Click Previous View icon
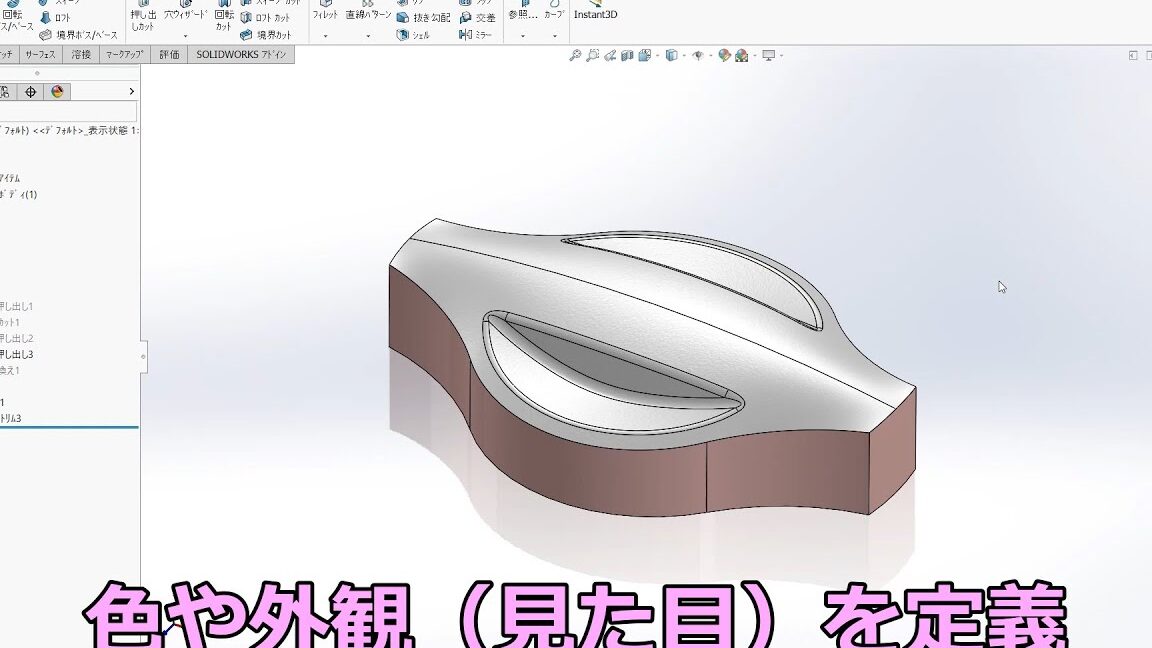Viewport: 1152px width, 648px height. click(610, 55)
